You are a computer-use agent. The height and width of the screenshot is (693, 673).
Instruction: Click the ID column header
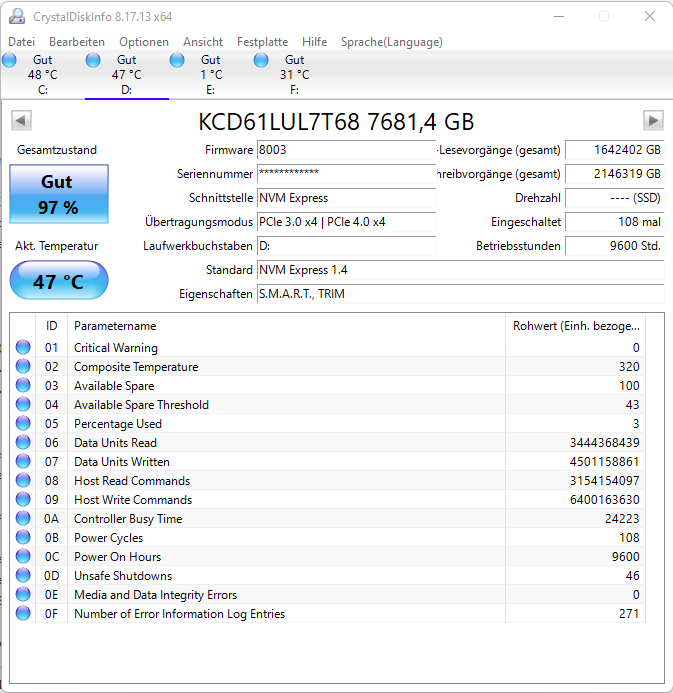51,326
